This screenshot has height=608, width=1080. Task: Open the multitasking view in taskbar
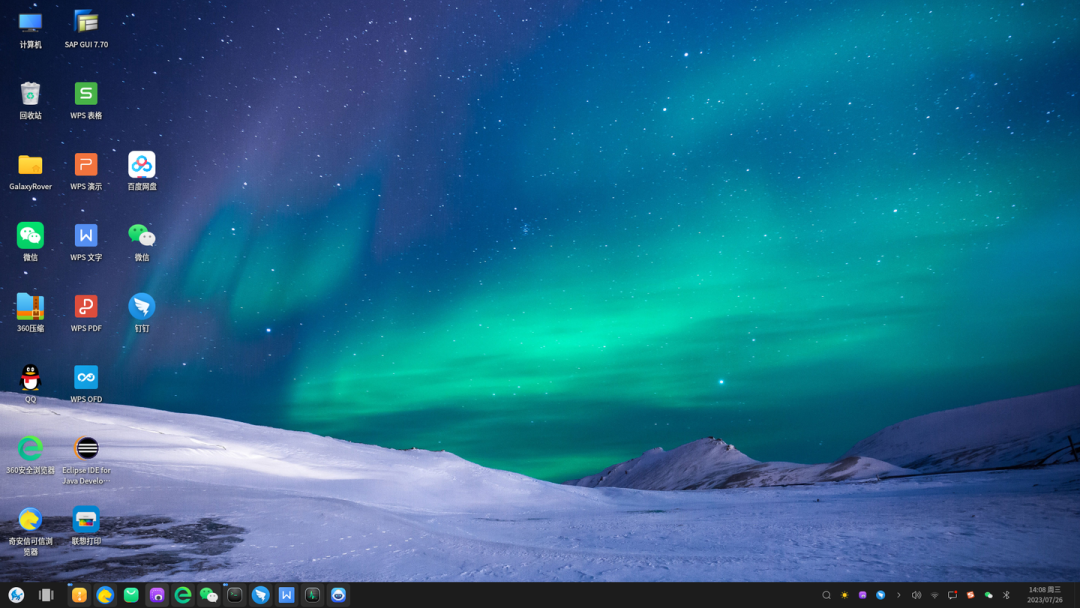46,595
